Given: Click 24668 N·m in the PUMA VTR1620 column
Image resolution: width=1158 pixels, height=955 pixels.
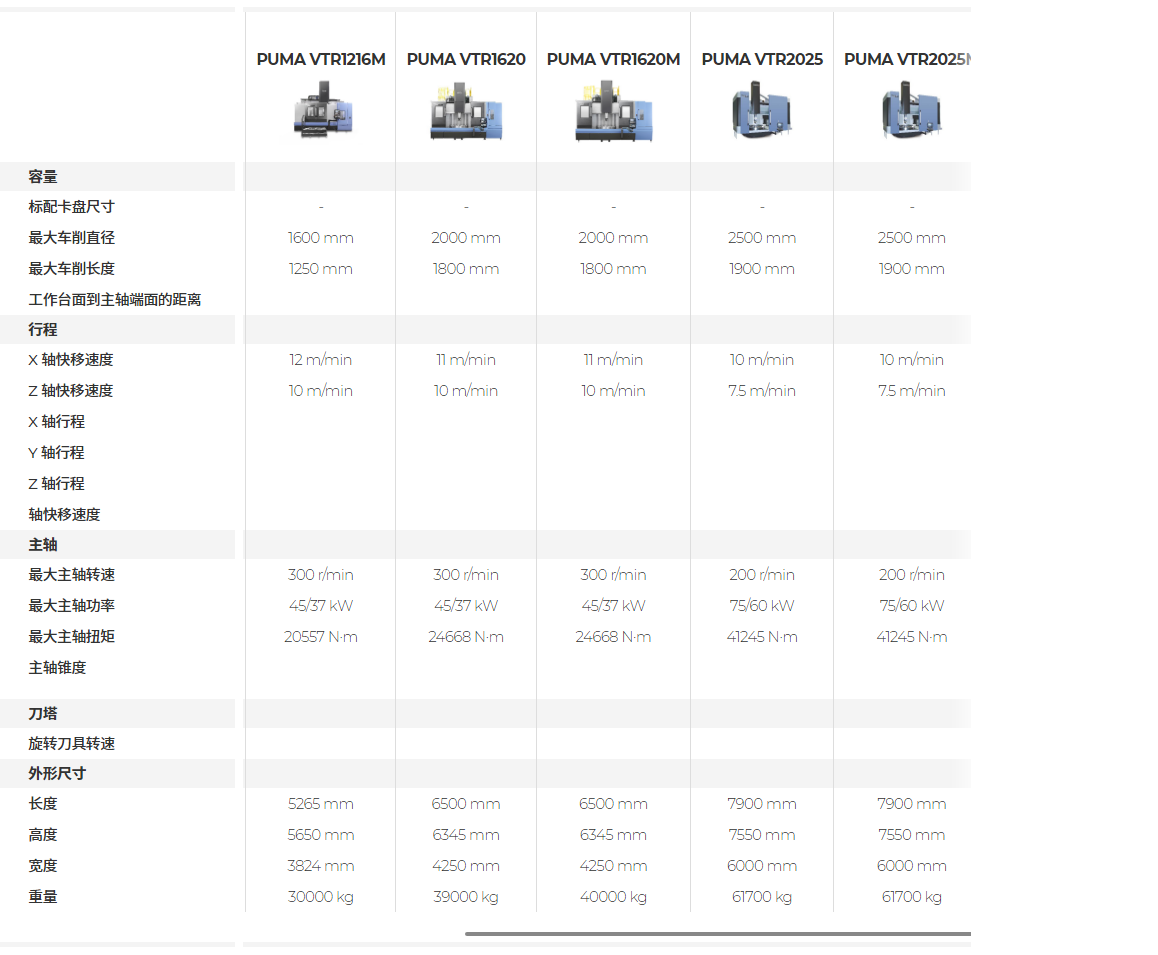Looking at the screenshot, I should [x=466, y=637].
